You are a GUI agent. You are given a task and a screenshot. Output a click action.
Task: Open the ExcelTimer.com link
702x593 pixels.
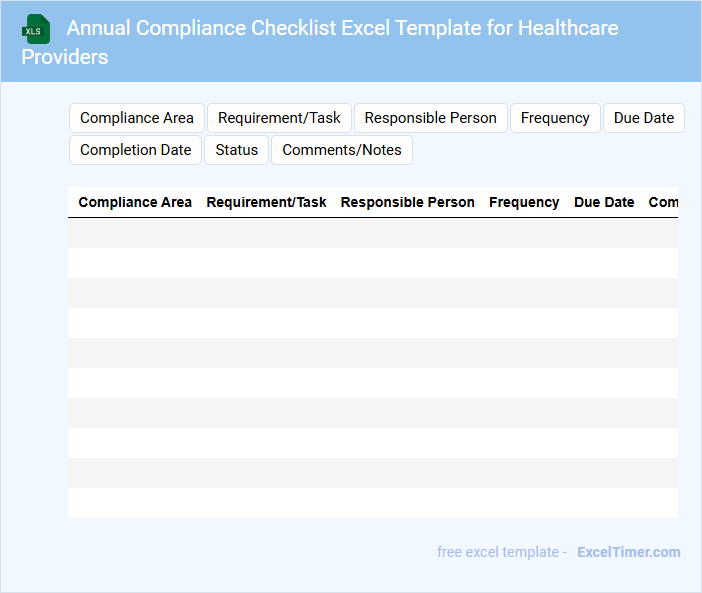(628, 552)
